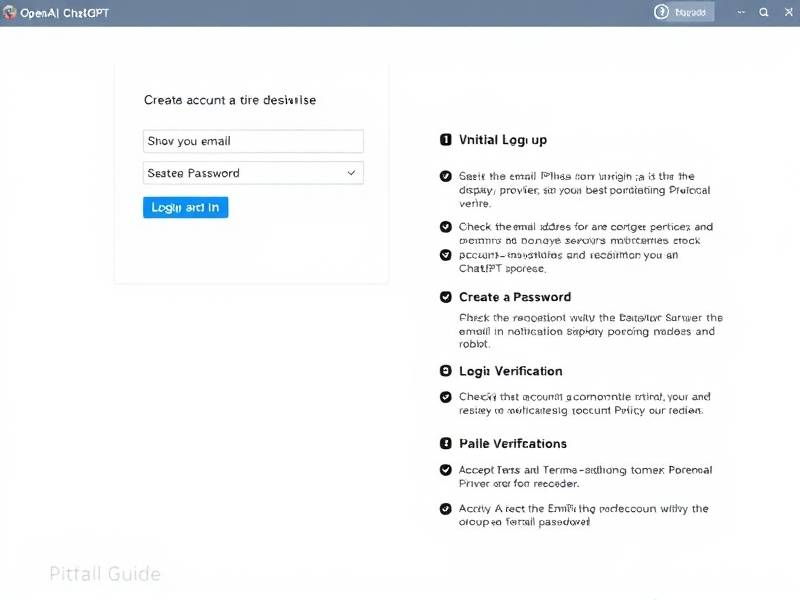Select the 'Create a Password' section heading

tap(514, 297)
